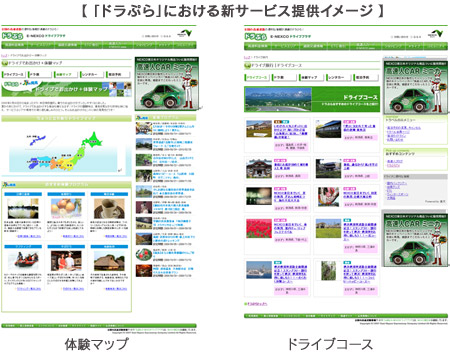Image resolution: width=450 pixels, height=360 pixels.
Task: Select the cyan Chugoku region on the map
Action: [45, 163]
